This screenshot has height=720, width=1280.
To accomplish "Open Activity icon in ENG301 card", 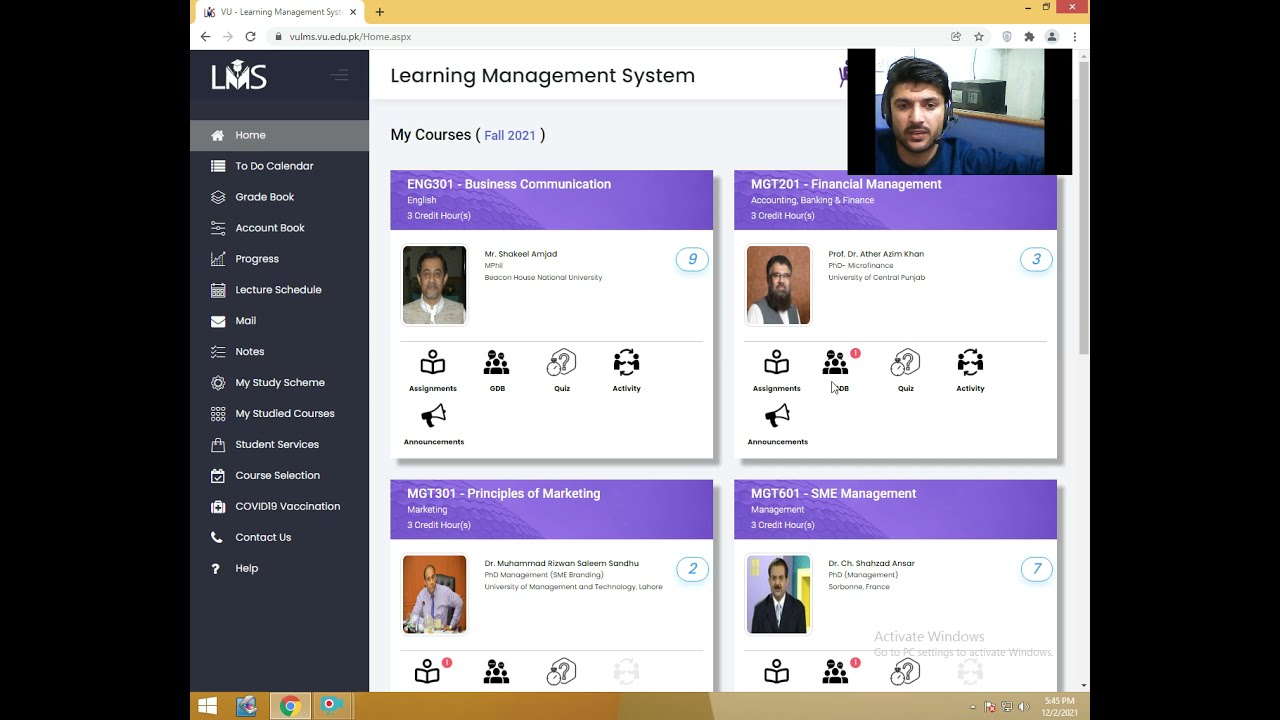I will (x=627, y=370).
